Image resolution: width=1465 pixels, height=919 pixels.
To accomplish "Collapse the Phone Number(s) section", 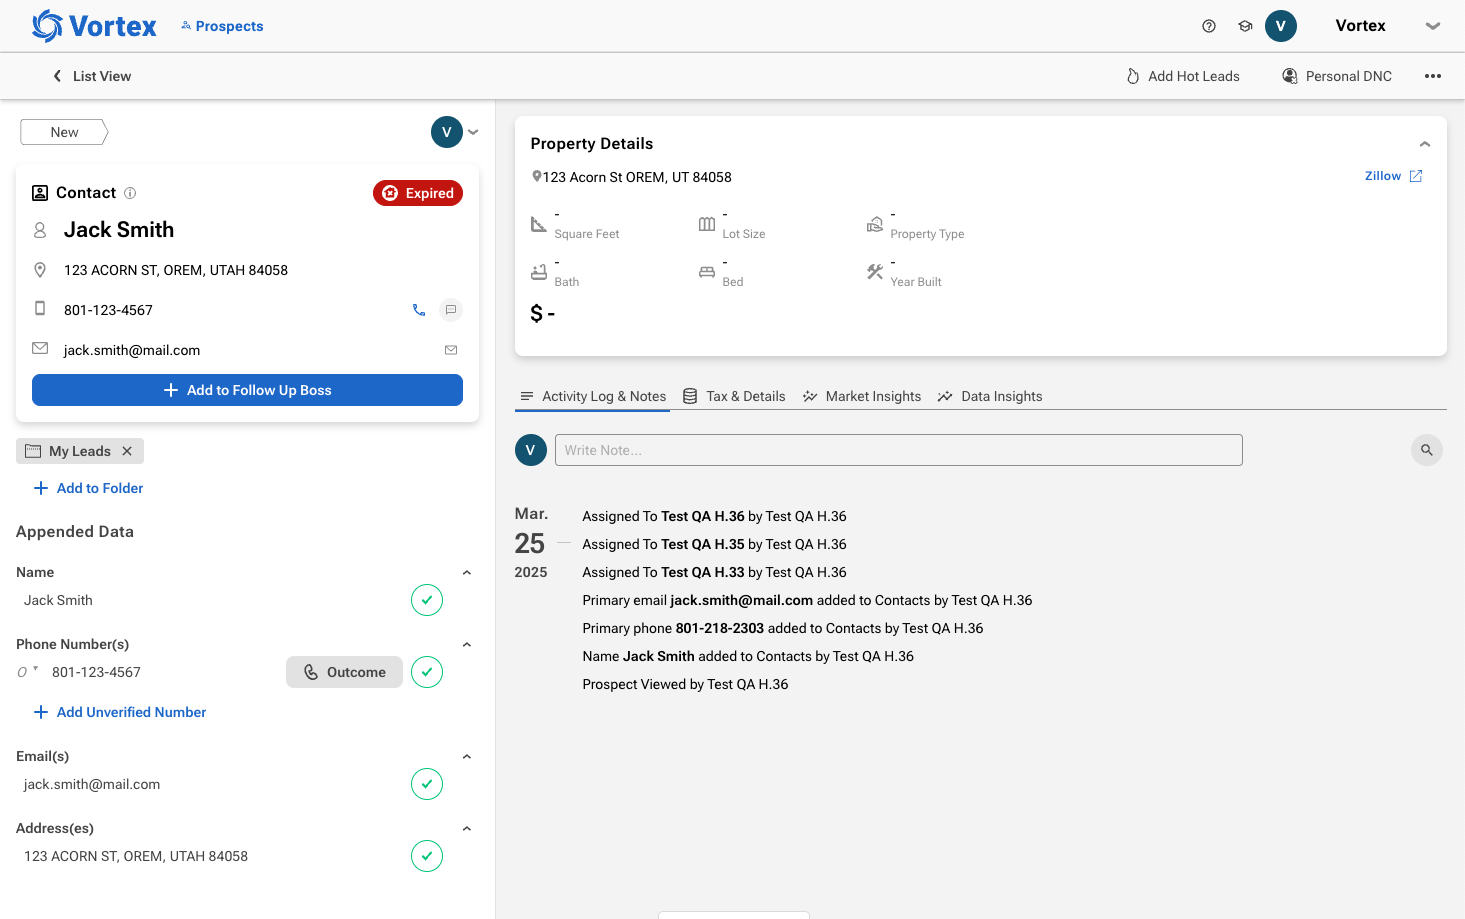I will [x=466, y=644].
